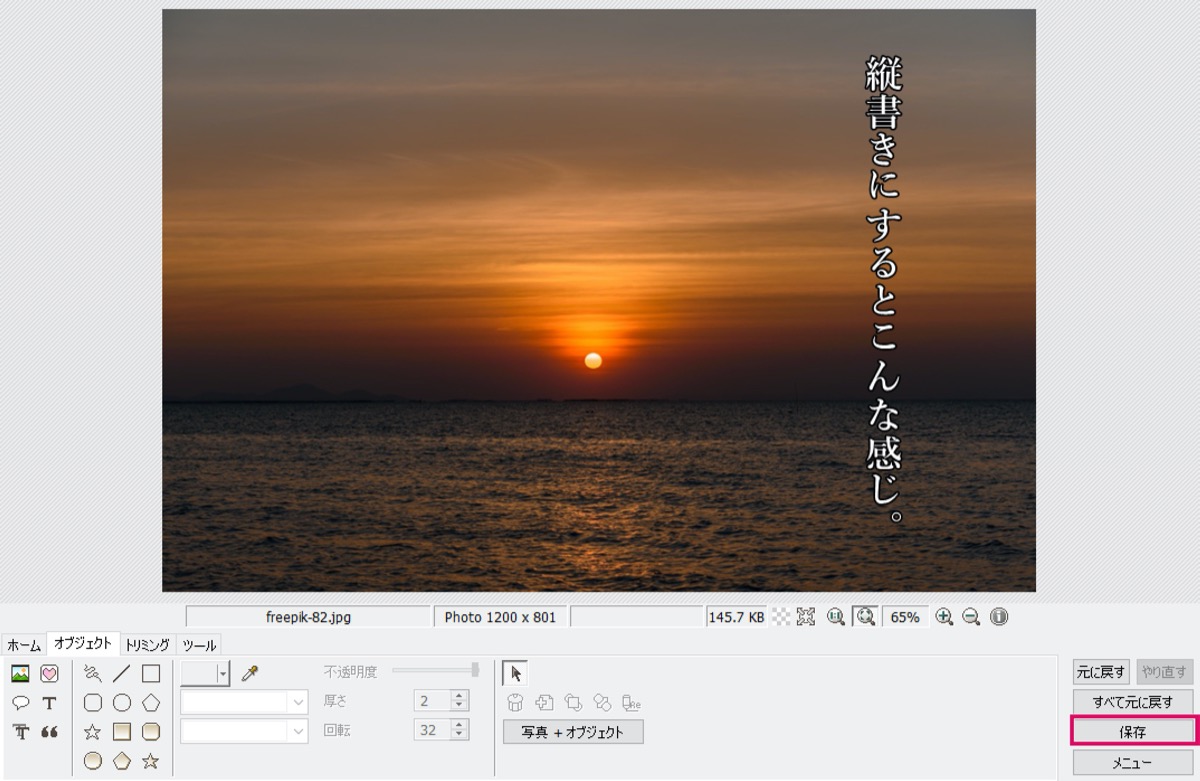Open fullscreen view with the four-arrow icon
This screenshot has width=1200, height=781.
click(x=807, y=617)
